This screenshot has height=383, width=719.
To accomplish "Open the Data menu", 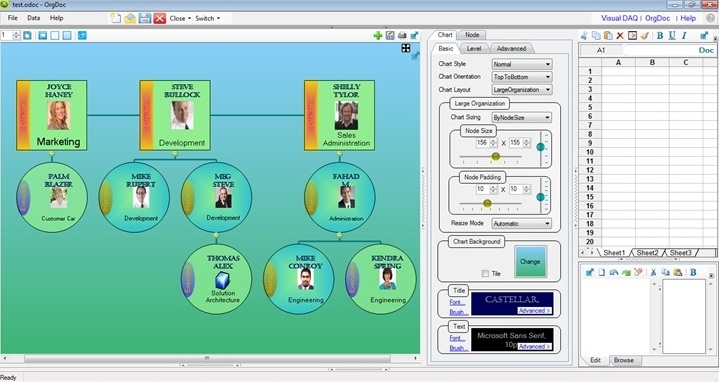I will click(33, 18).
